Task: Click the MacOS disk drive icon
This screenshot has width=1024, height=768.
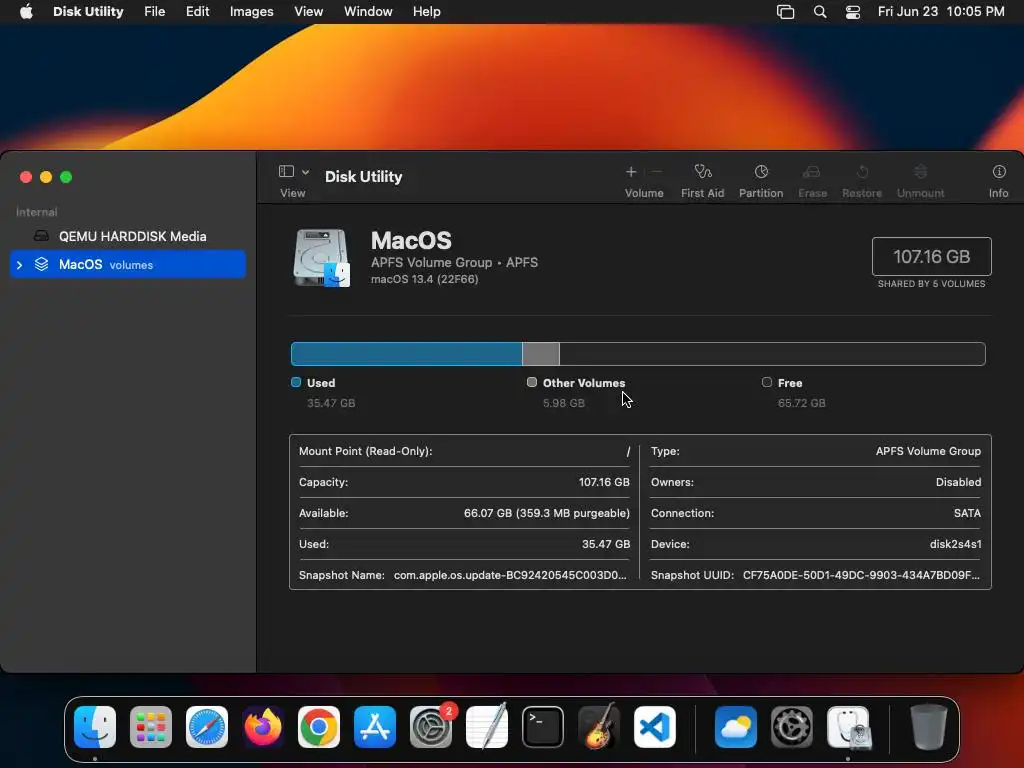Action: (x=321, y=258)
